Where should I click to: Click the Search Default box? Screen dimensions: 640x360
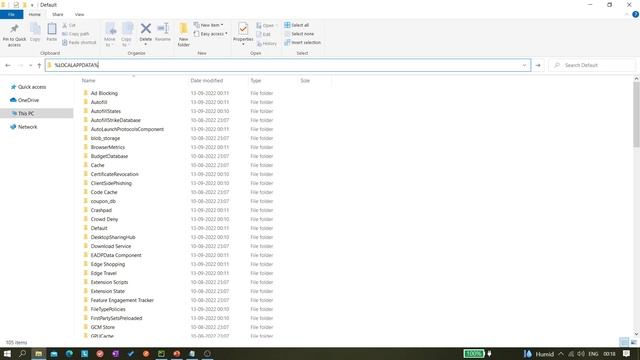[592, 65]
